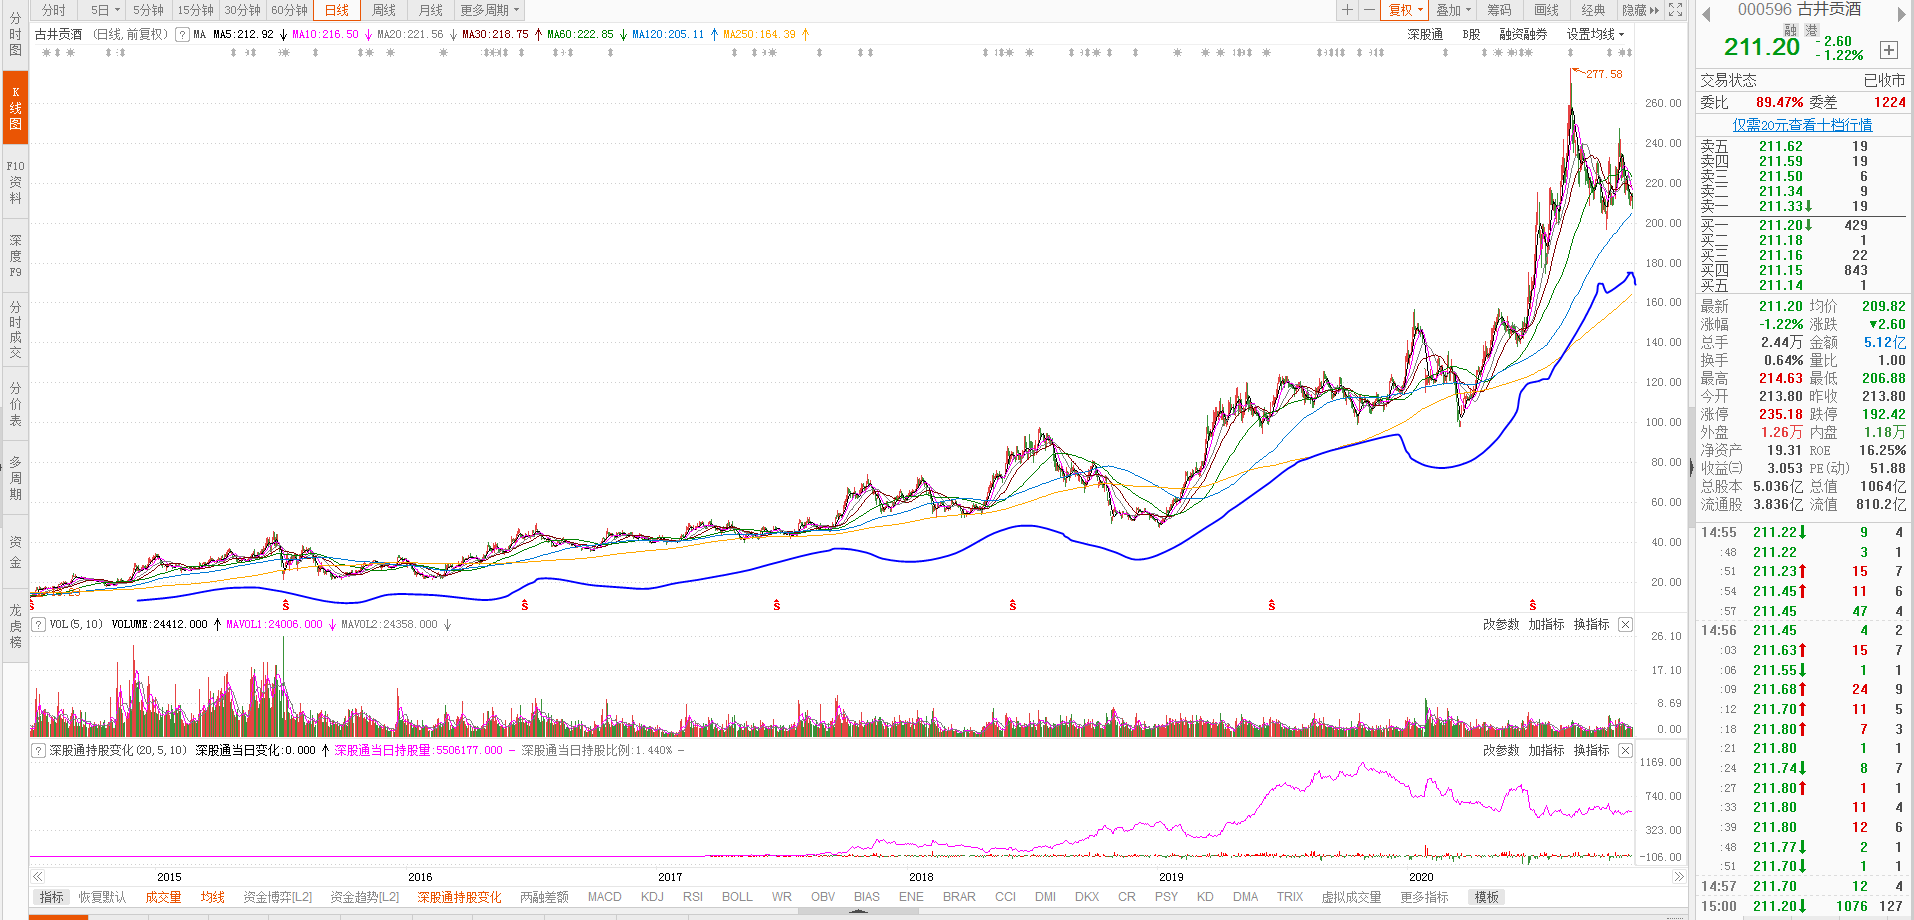Toggle the 经典 classic layout

1593,10
